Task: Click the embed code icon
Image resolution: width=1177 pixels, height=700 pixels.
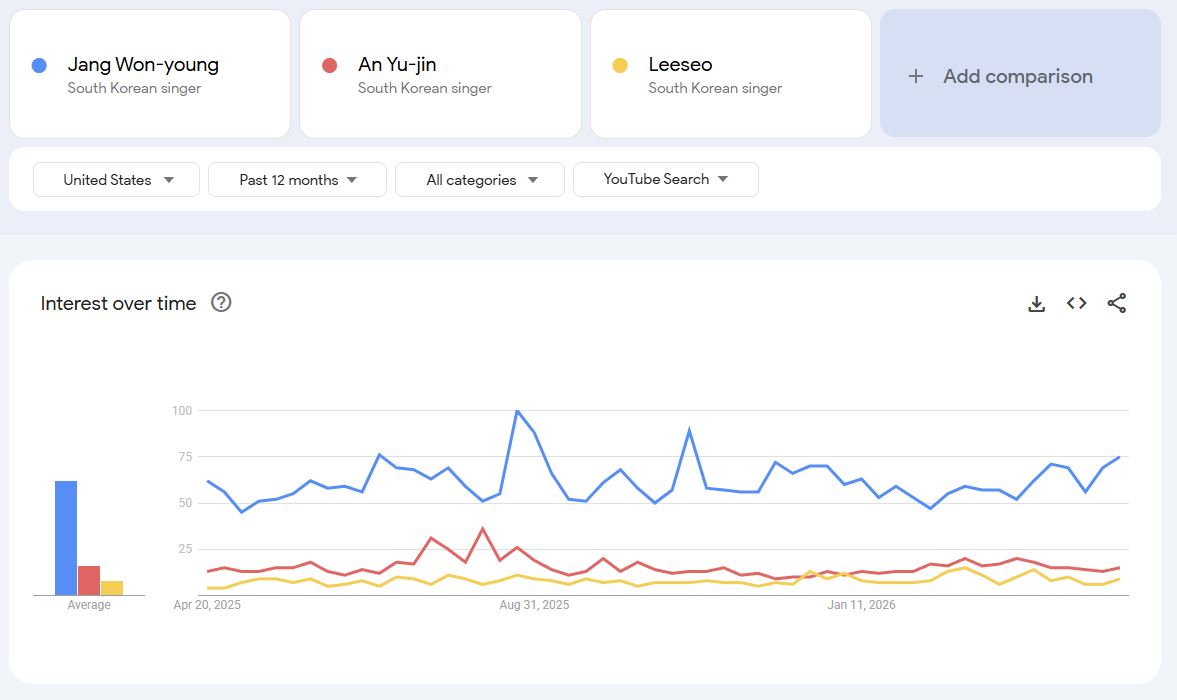Action: point(1076,303)
